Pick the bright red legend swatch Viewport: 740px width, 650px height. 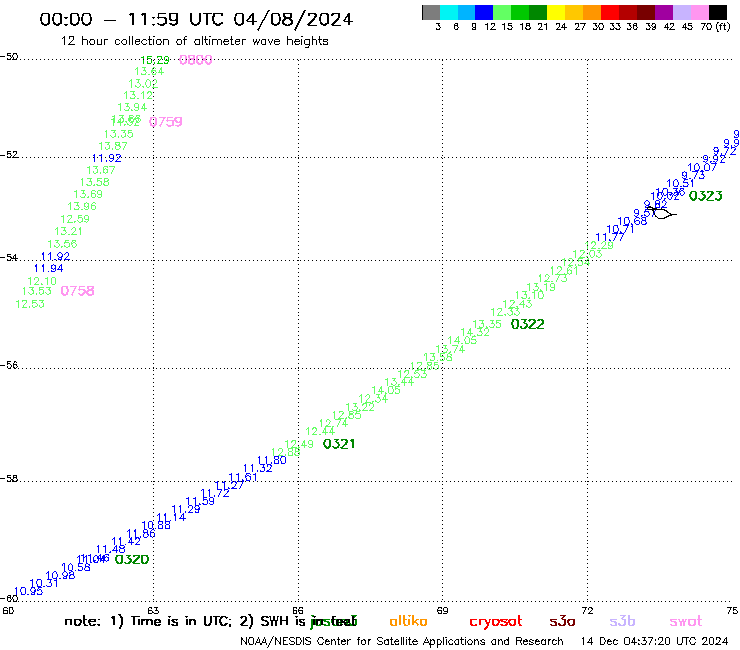[x=610, y=12]
